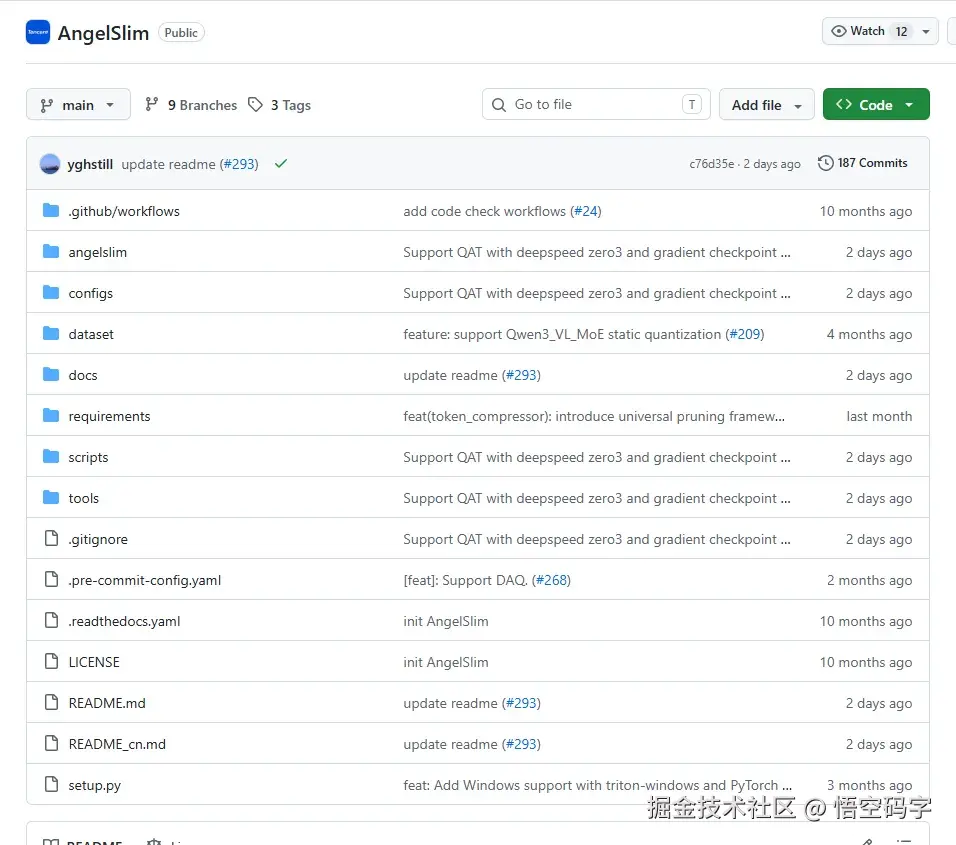The image size is (956, 845).
Task: Click the folder icon for requirements
Action: coord(51,415)
